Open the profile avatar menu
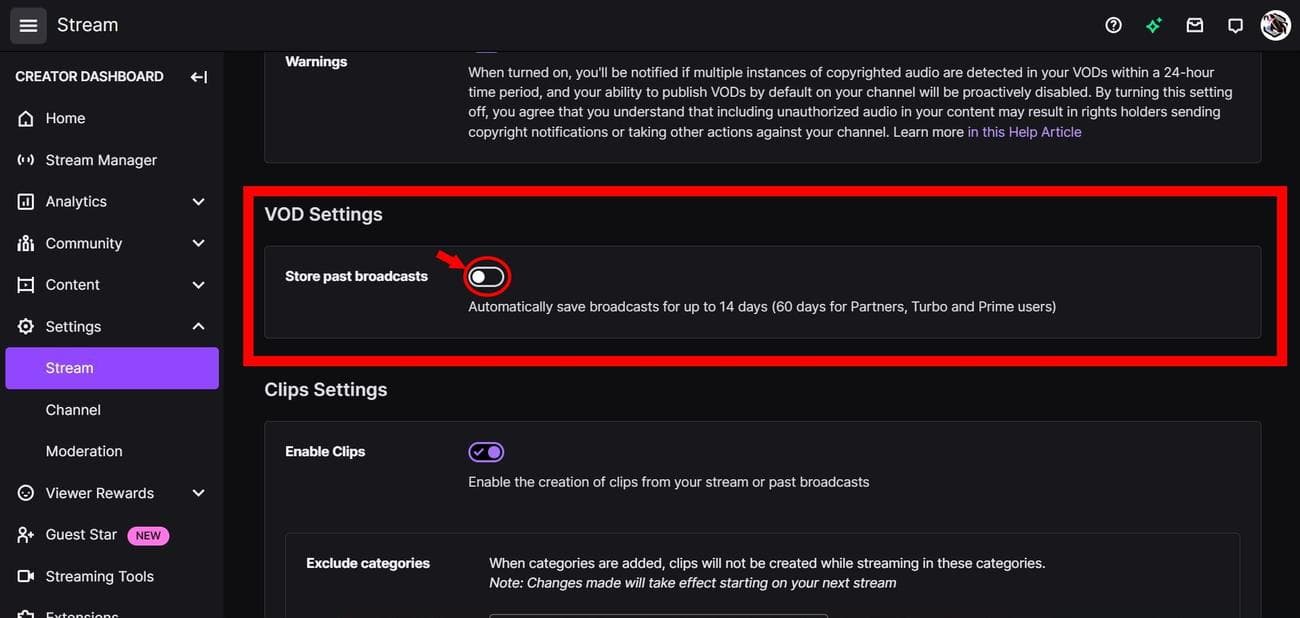This screenshot has width=1300, height=618. [1275, 26]
